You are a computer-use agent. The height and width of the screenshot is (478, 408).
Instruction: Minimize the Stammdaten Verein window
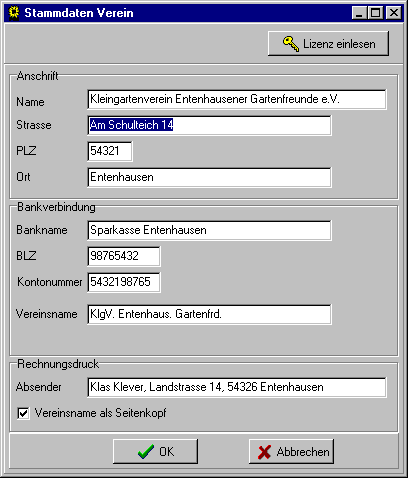tap(359, 13)
